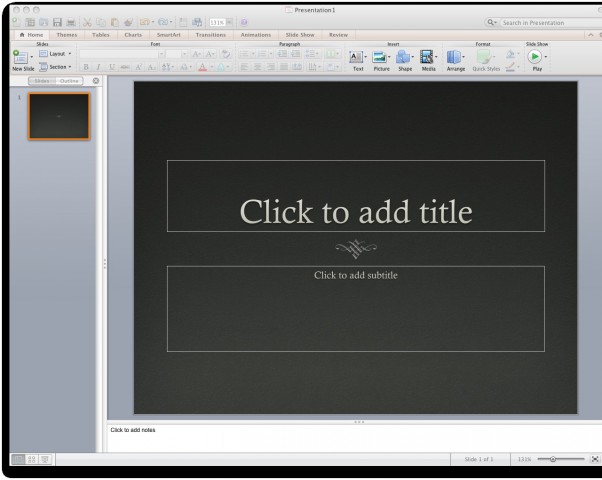Screen dimensions: 602x480
Task: Open the Review tab
Action: (x=338, y=35)
